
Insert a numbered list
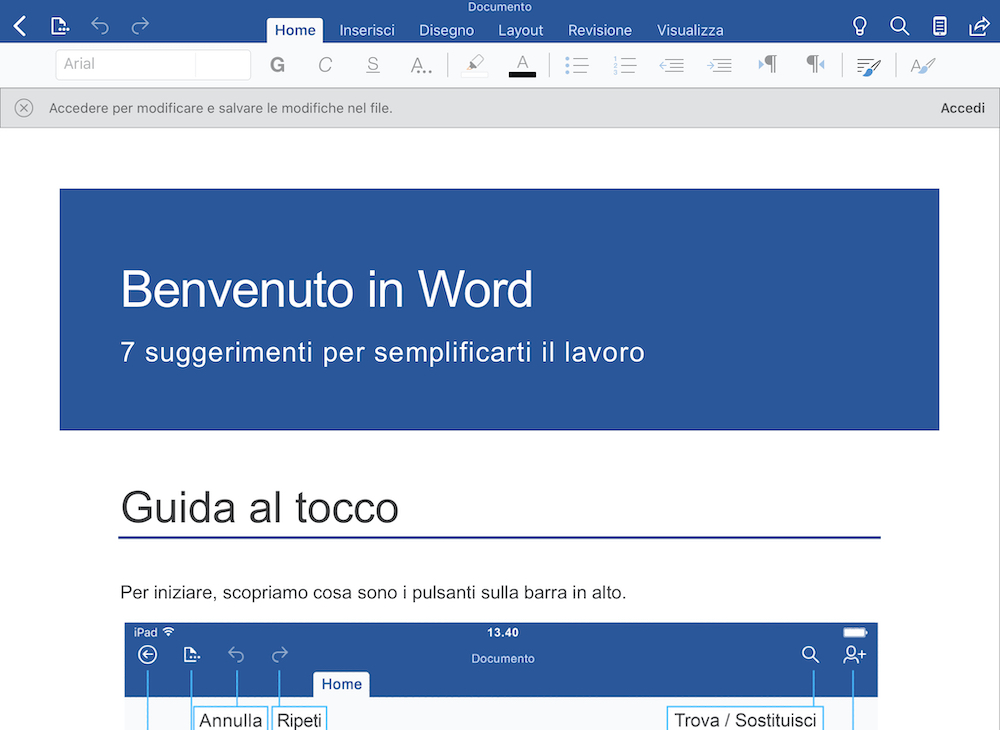tap(625, 65)
